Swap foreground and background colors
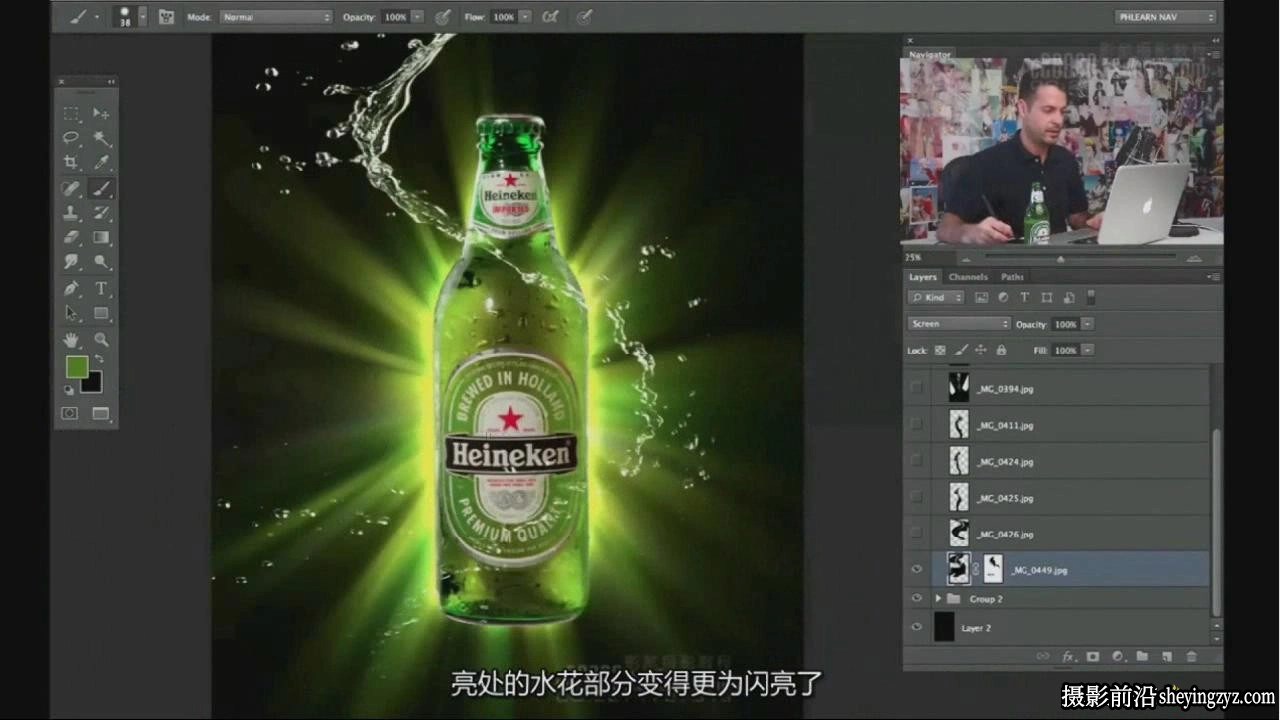 (99, 360)
